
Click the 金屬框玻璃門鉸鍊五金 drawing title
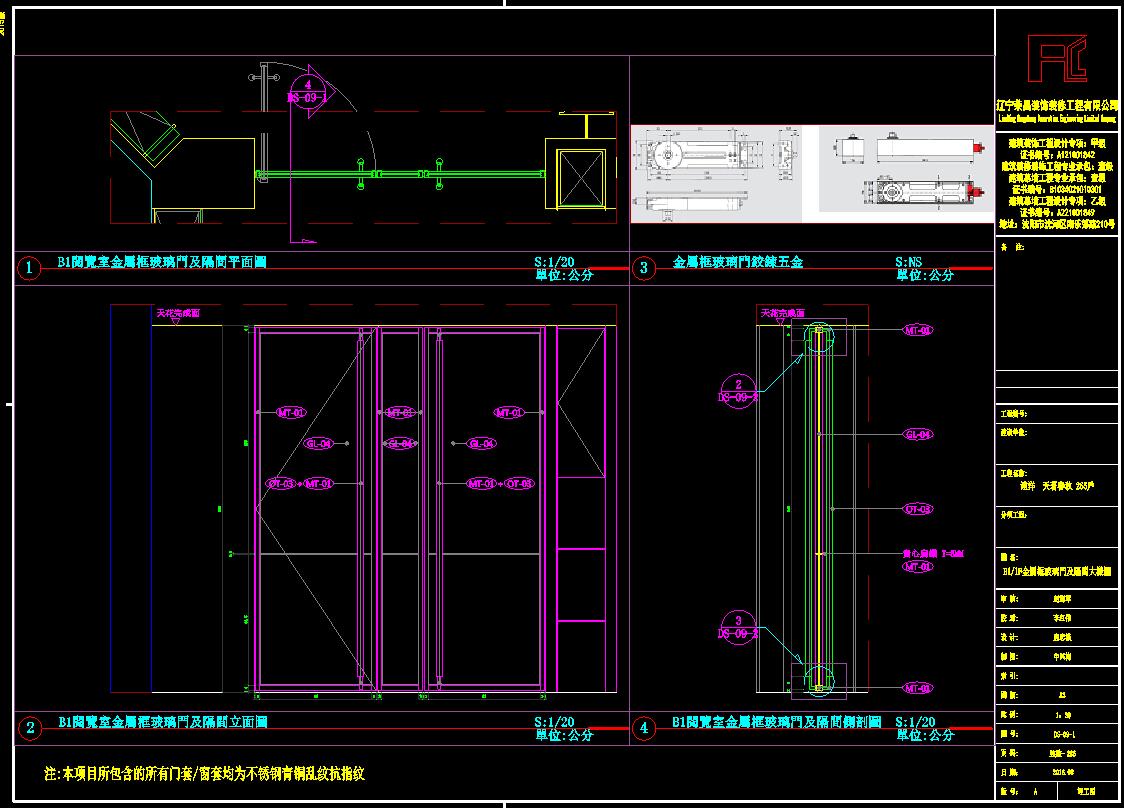point(738,263)
